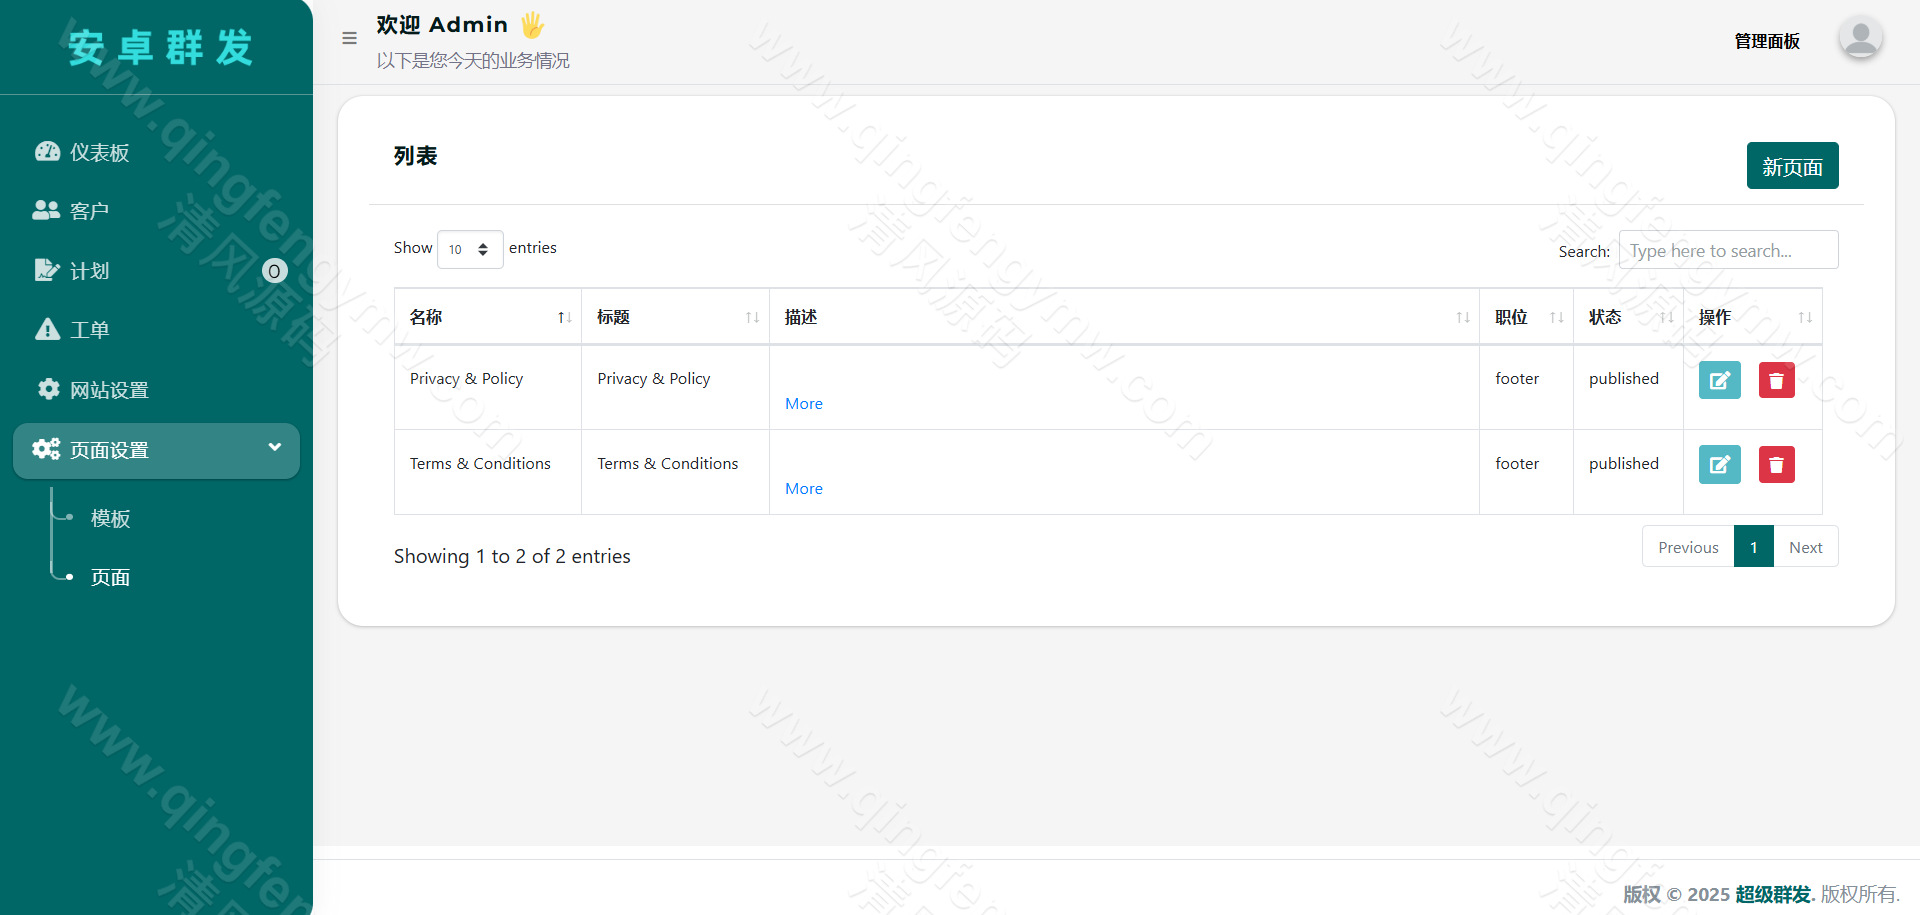Click the warning triangle icon beside 工单
The height and width of the screenshot is (915, 1920).
coord(47,329)
